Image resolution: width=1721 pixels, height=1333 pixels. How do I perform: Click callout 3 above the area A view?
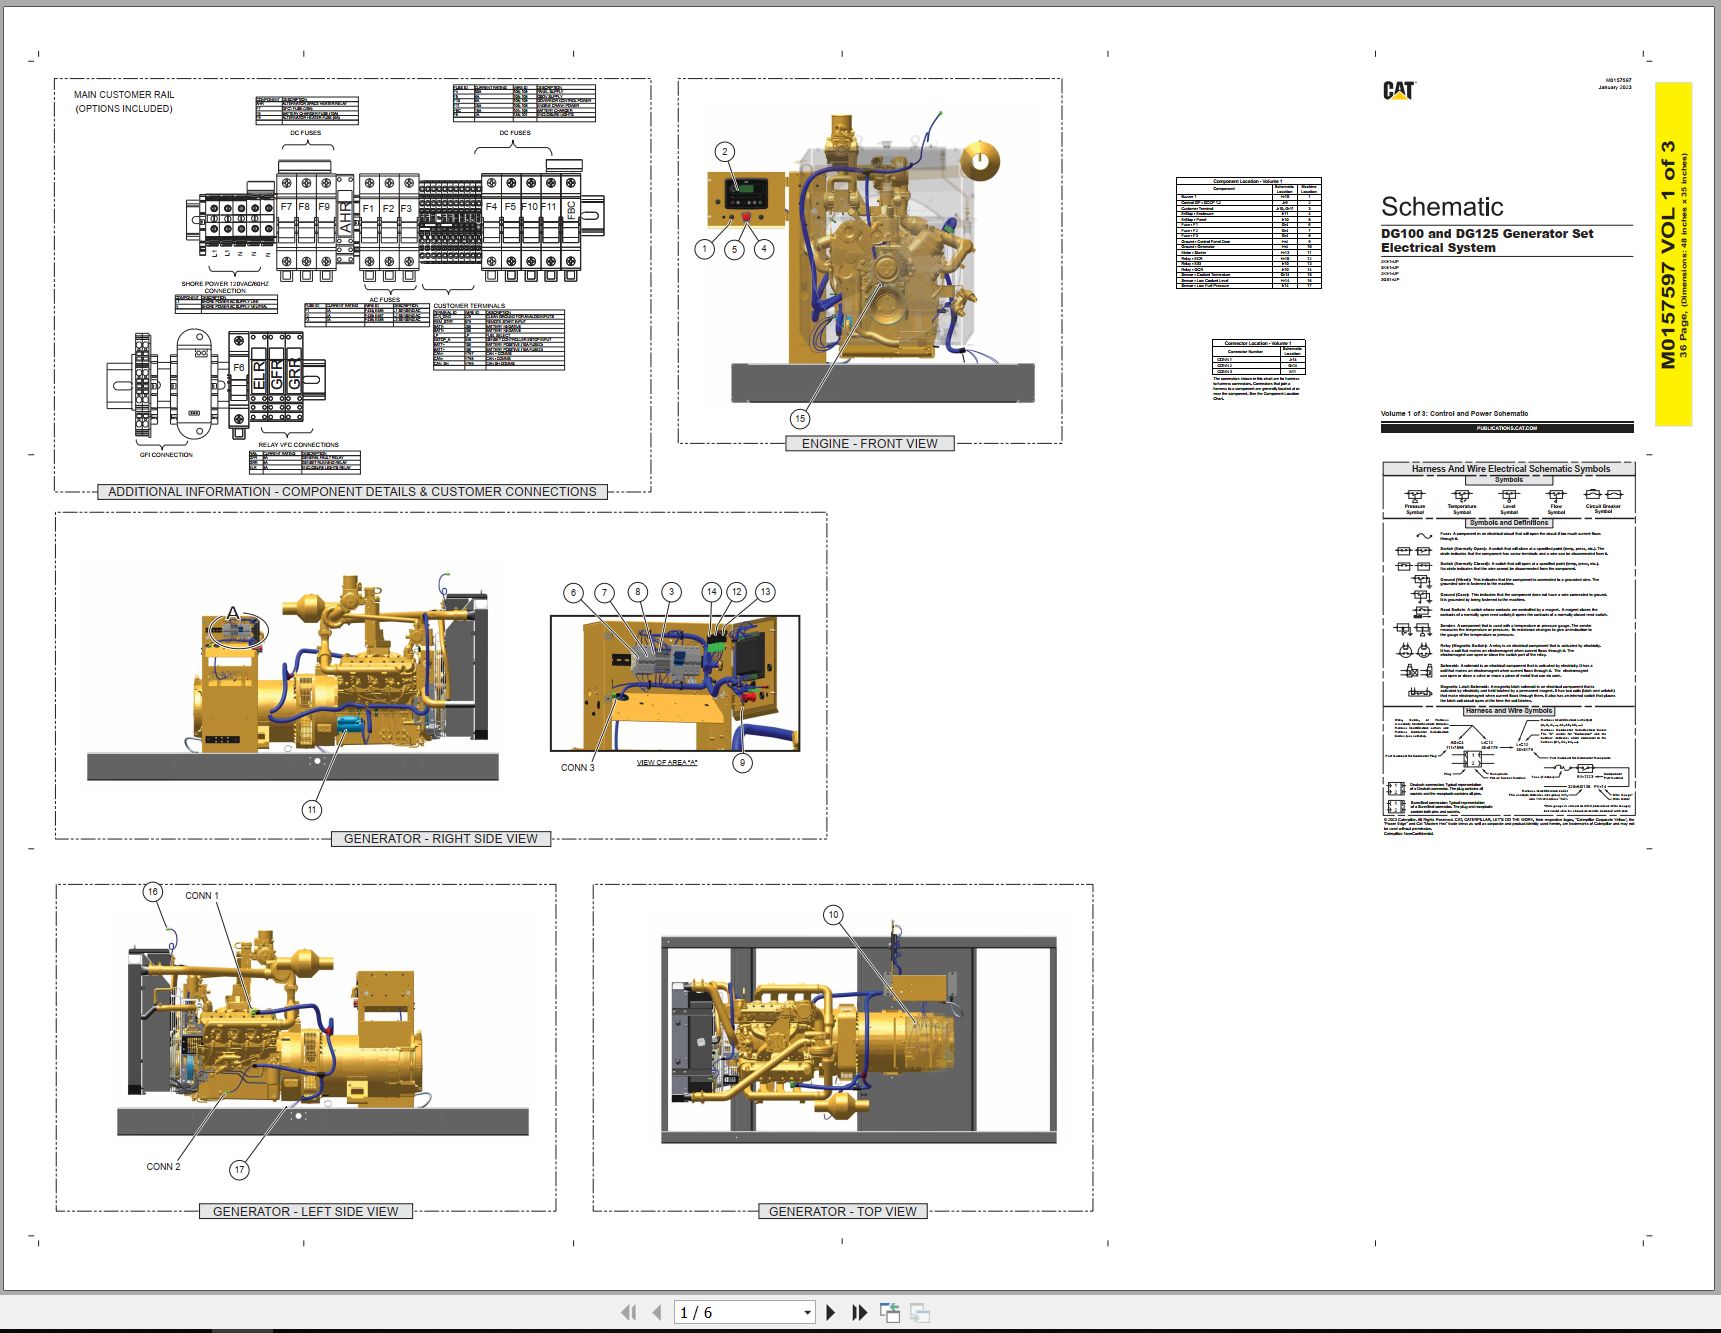coord(672,592)
